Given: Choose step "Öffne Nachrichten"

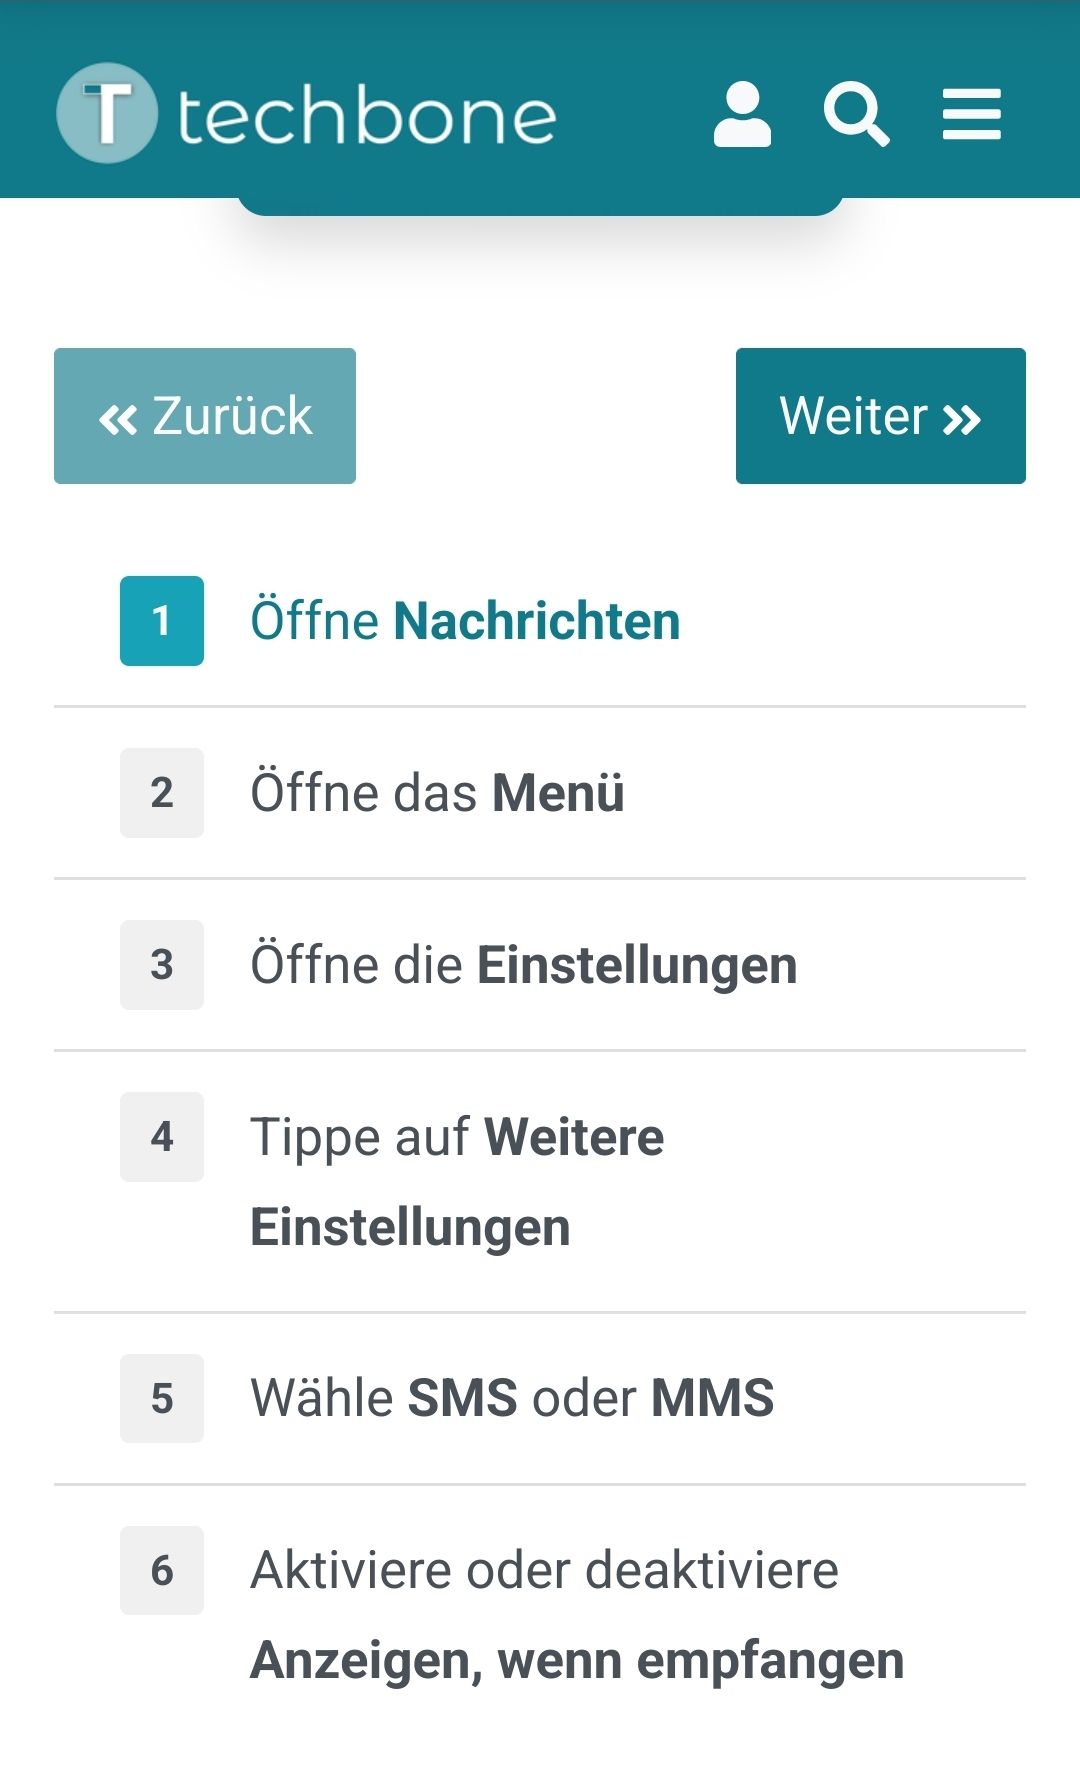Looking at the screenshot, I should click(465, 621).
